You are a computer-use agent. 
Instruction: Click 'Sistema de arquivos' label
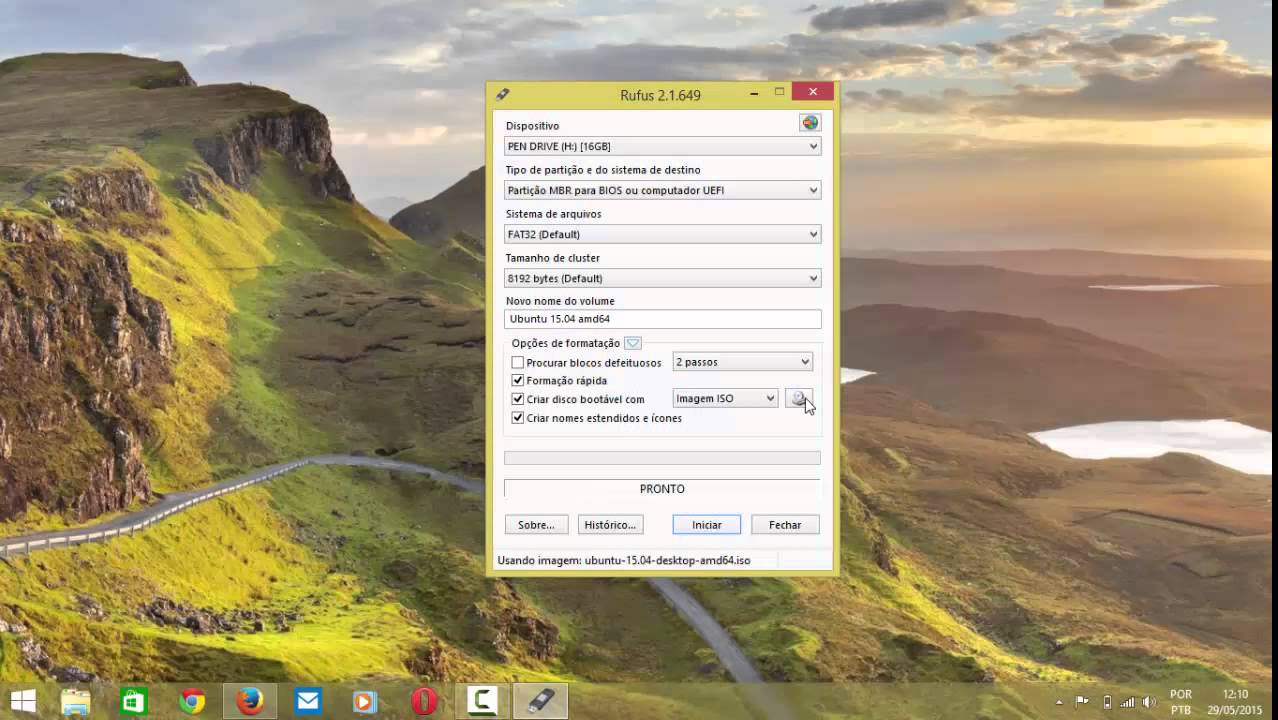(553, 214)
